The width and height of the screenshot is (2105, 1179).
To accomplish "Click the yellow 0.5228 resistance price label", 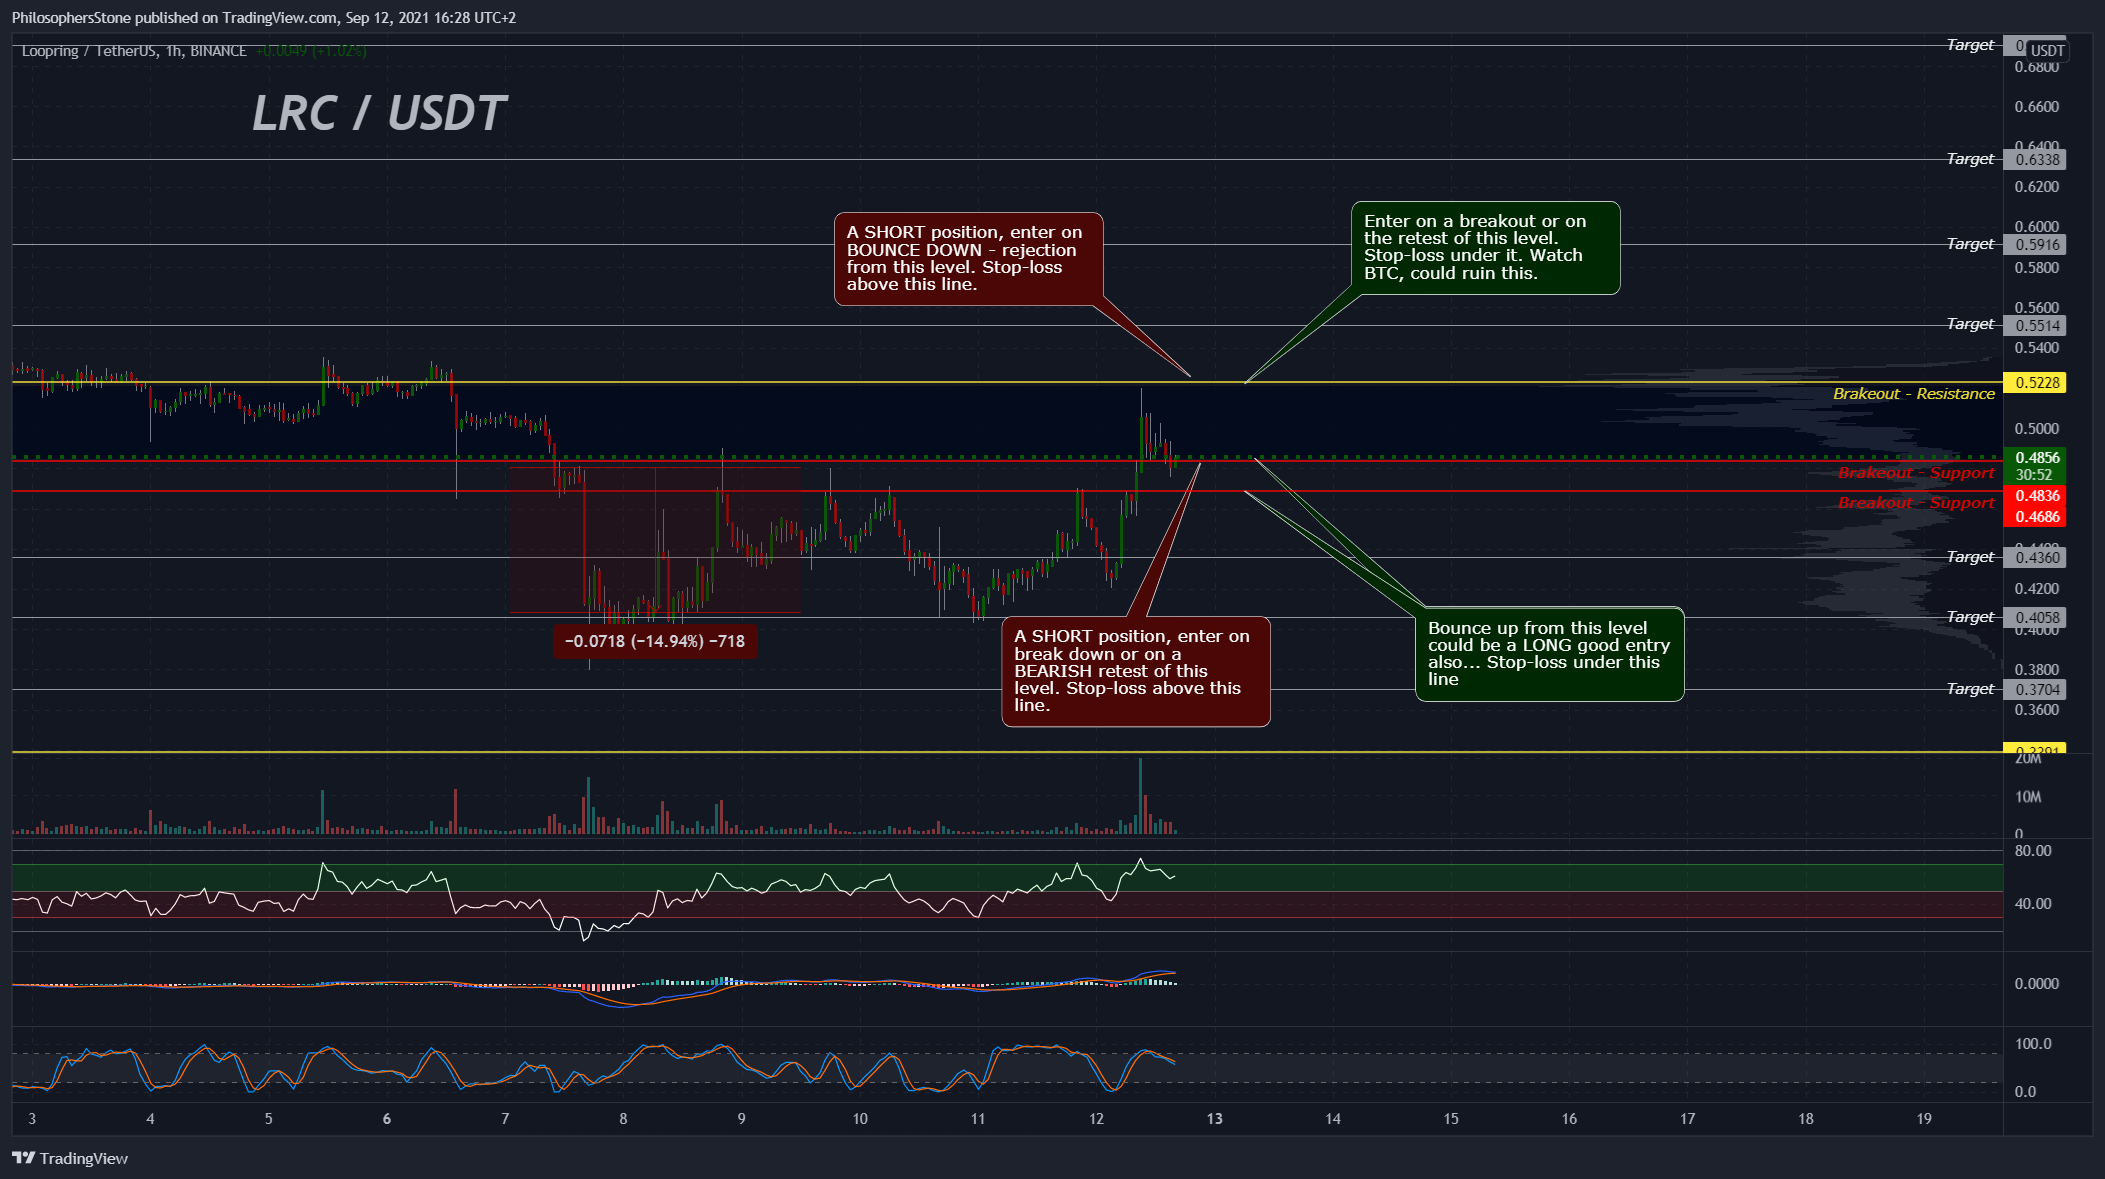I will pyautogui.click(x=2036, y=383).
